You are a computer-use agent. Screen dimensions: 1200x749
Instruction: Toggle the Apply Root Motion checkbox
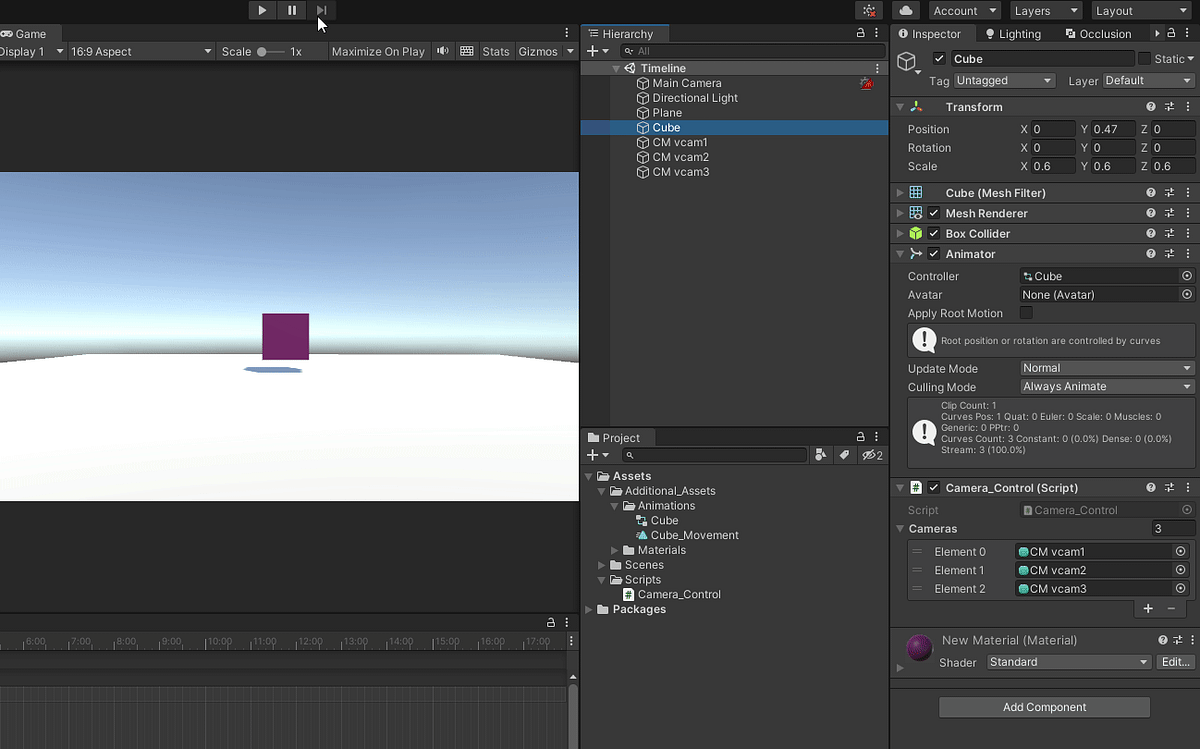pyautogui.click(x=1026, y=313)
